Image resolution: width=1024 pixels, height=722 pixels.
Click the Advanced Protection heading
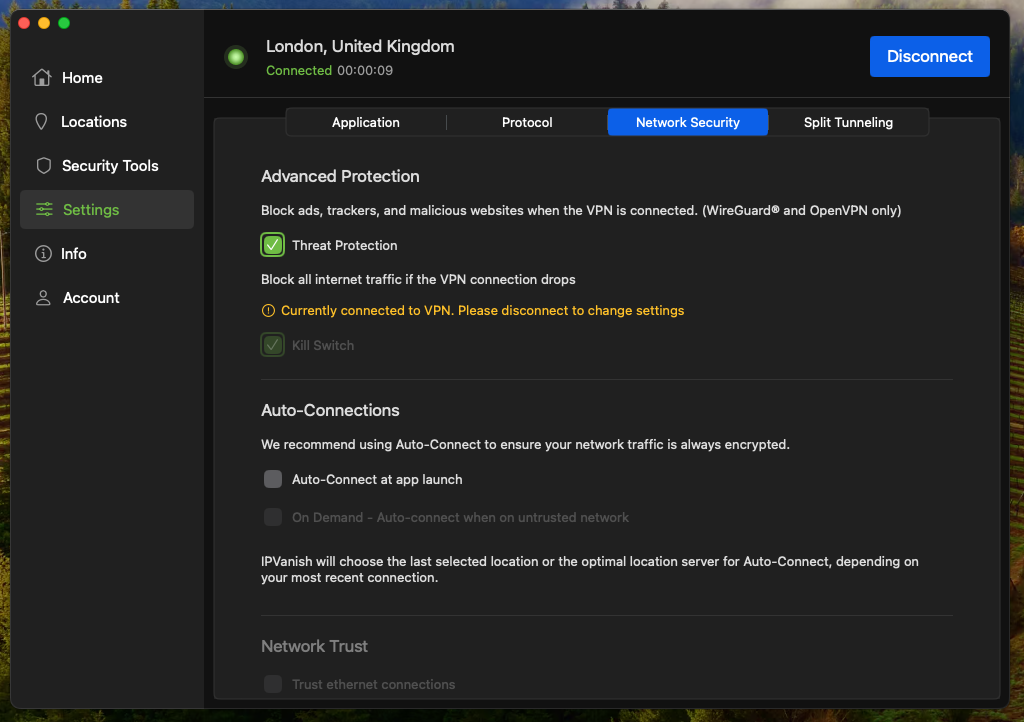tap(340, 176)
